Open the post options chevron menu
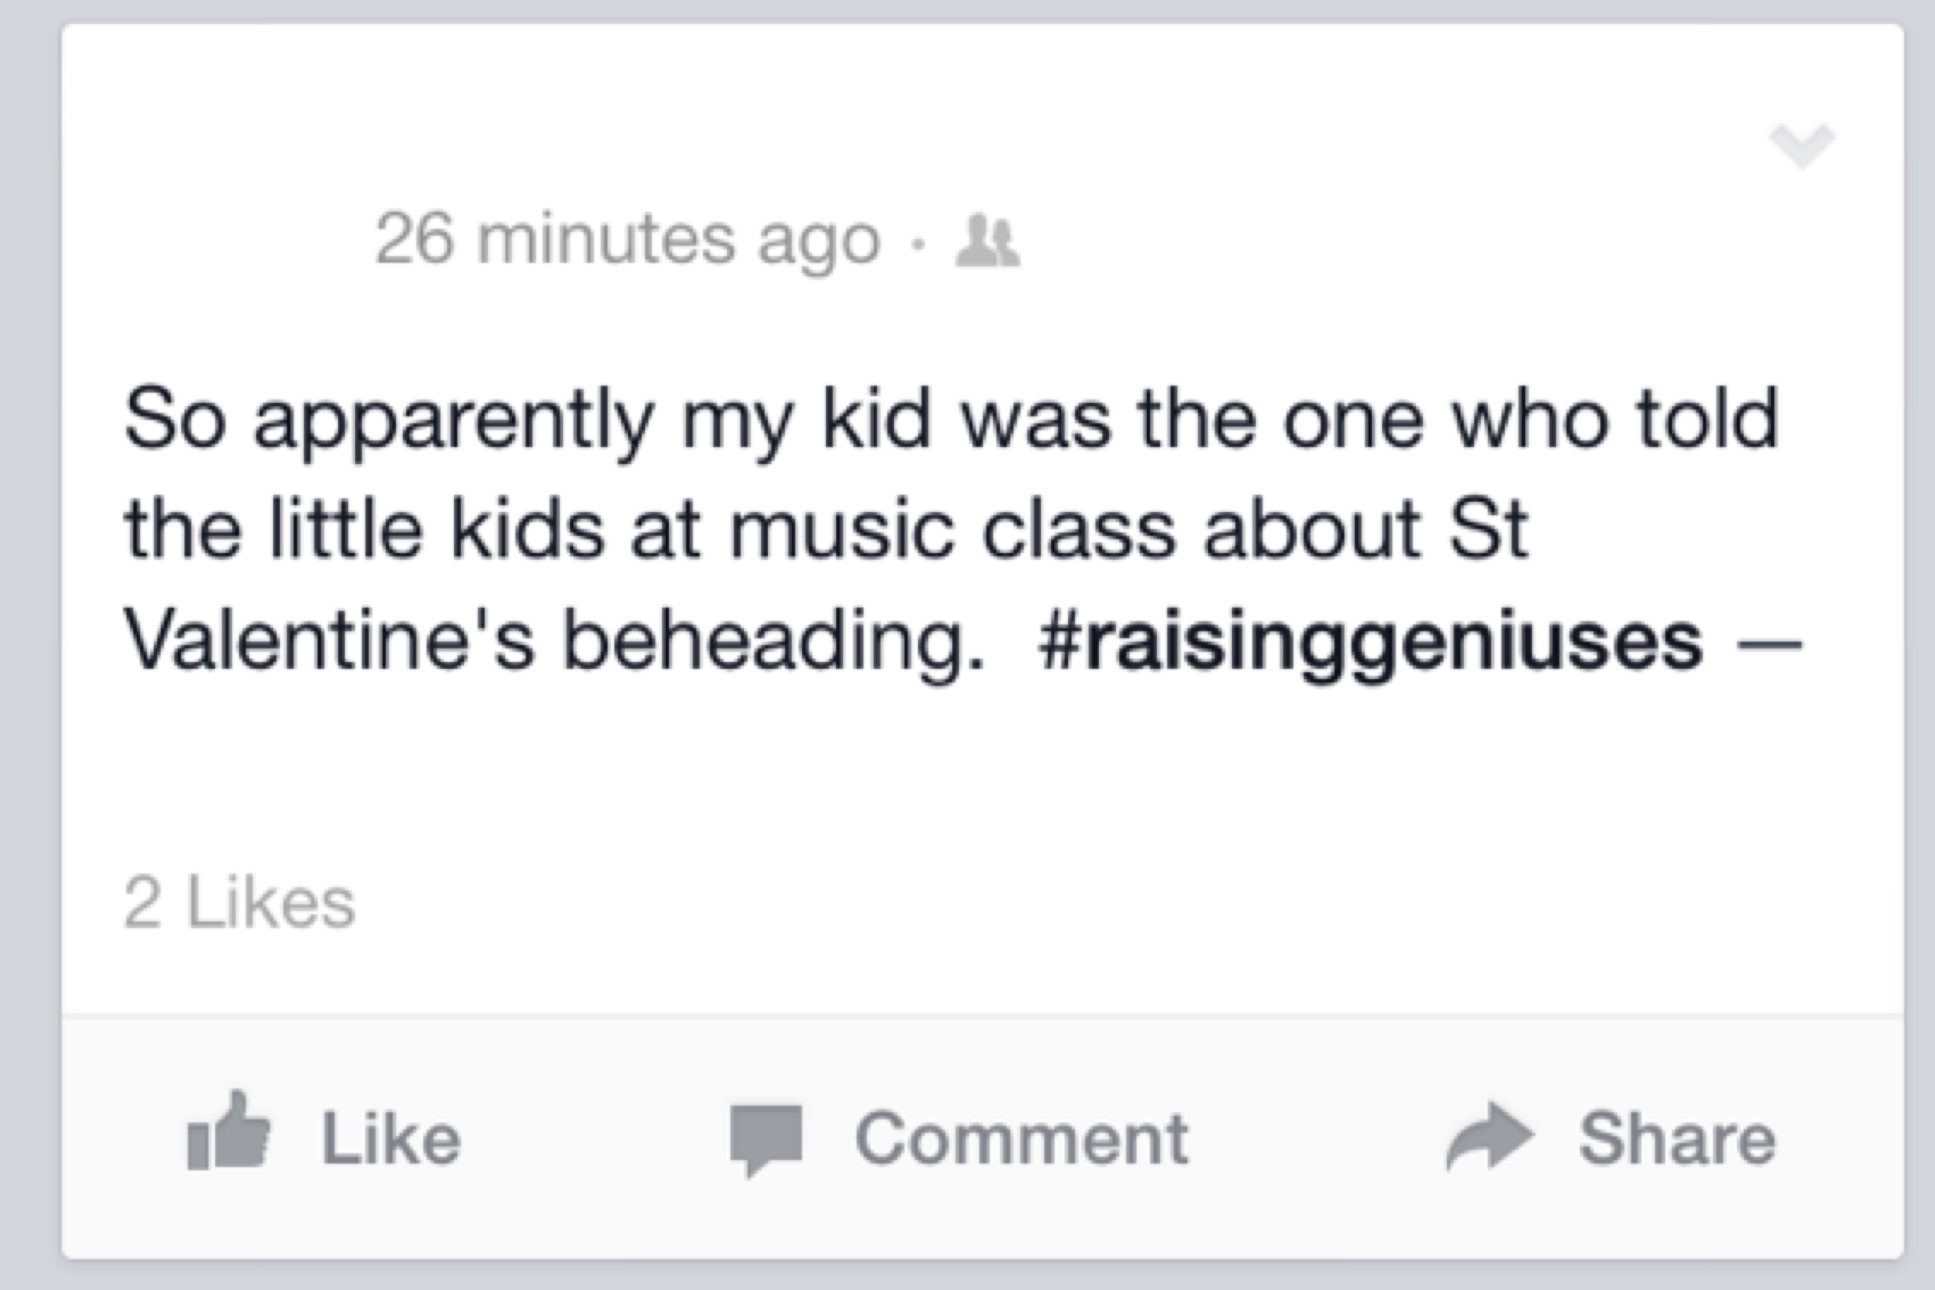This screenshot has width=1935, height=1290. [1801, 147]
